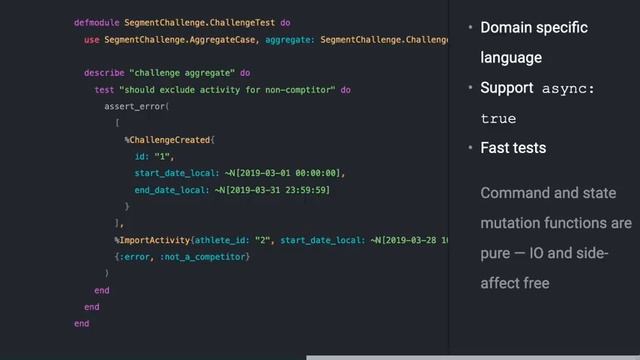The image size is (640, 360).
Task: Click the 'defmodule' keyword in the first code line
Action: [97, 23]
